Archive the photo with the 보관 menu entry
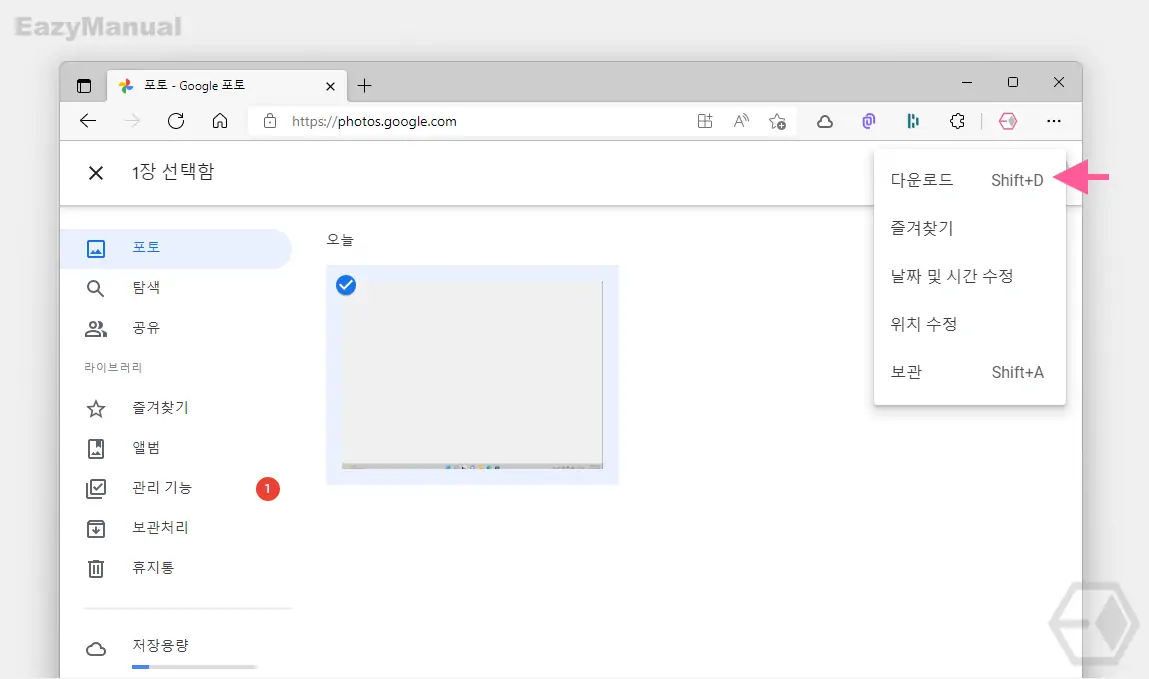Image resolution: width=1149 pixels, height=679 pixels. pos(969,372)
